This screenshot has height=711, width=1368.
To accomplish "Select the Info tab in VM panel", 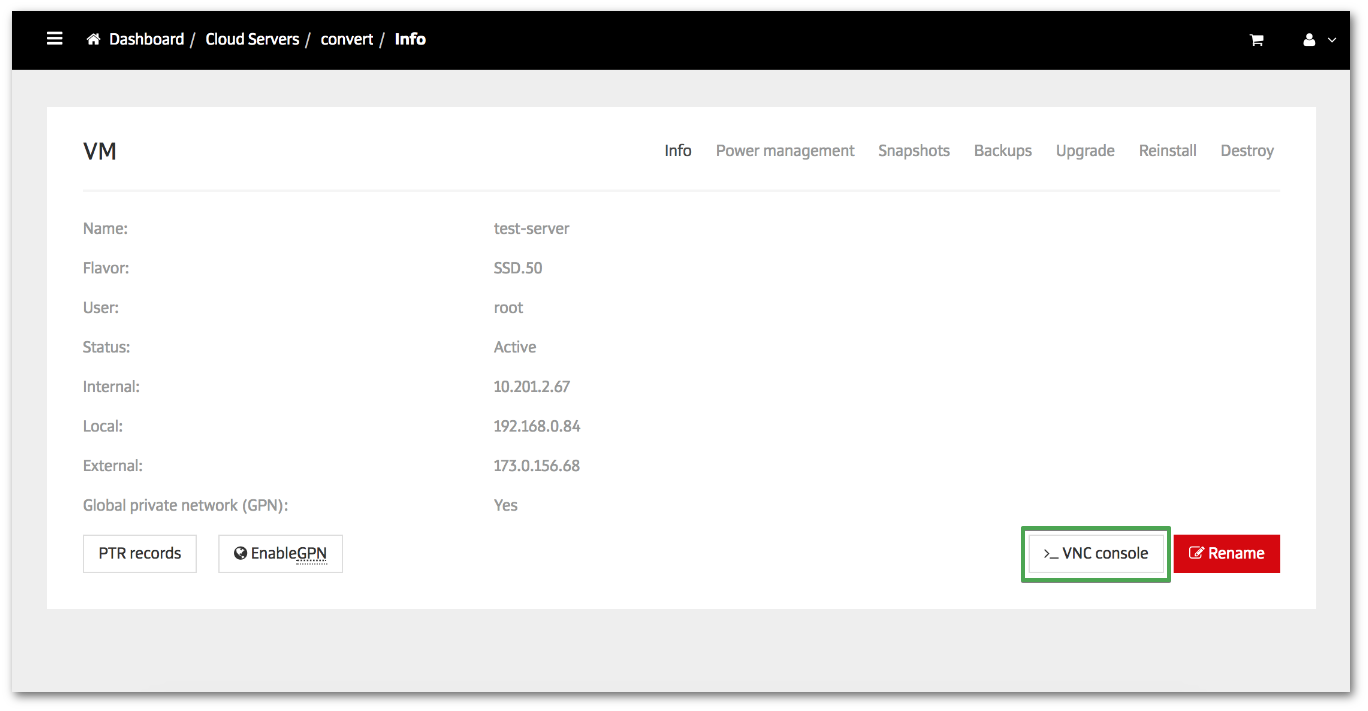I will point(678,151).
